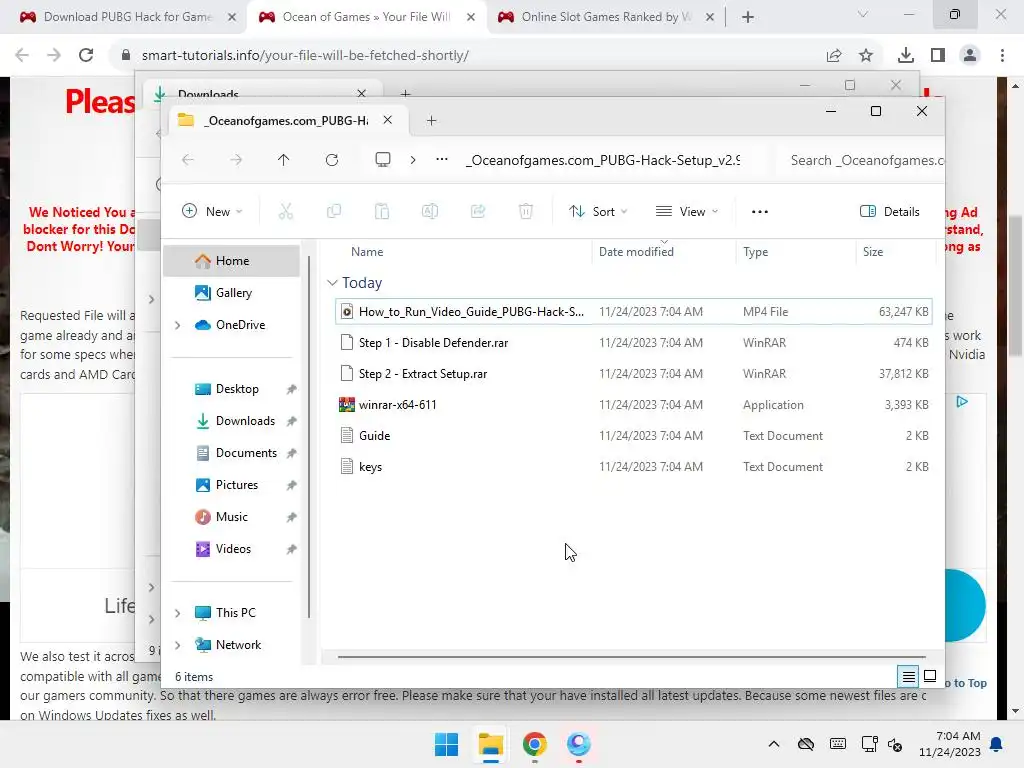Screen dimensions: 1024x768
Task: Click the File Explorer taskbar icon
Action: [490, 744]
